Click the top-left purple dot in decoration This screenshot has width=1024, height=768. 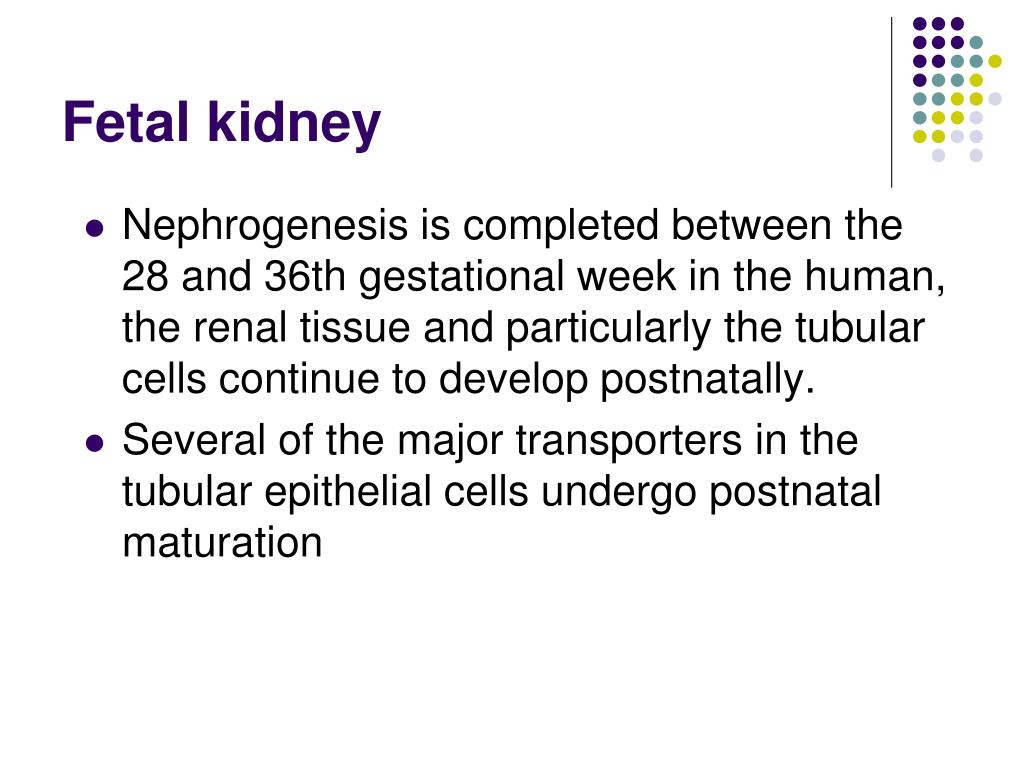(920, 24)
